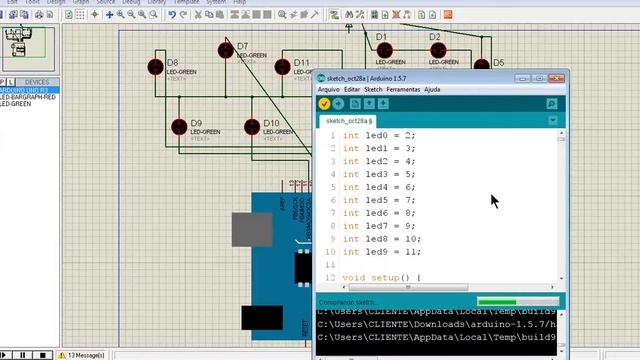Open the Arduino tab options dropdown arrow
The width and height of the screenshot is (640, 360).
click(x=553, y=120)
